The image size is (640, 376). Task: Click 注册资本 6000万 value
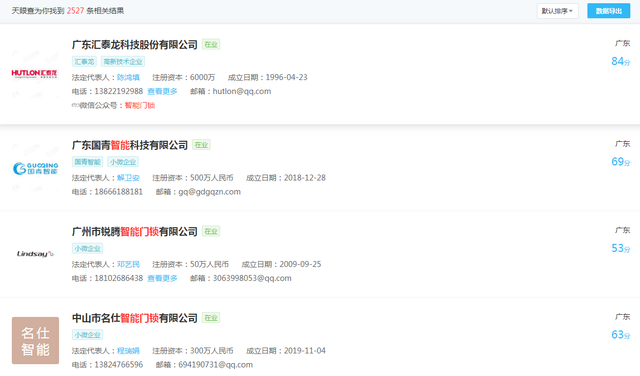pyautogui.click(x=202, y=78)
